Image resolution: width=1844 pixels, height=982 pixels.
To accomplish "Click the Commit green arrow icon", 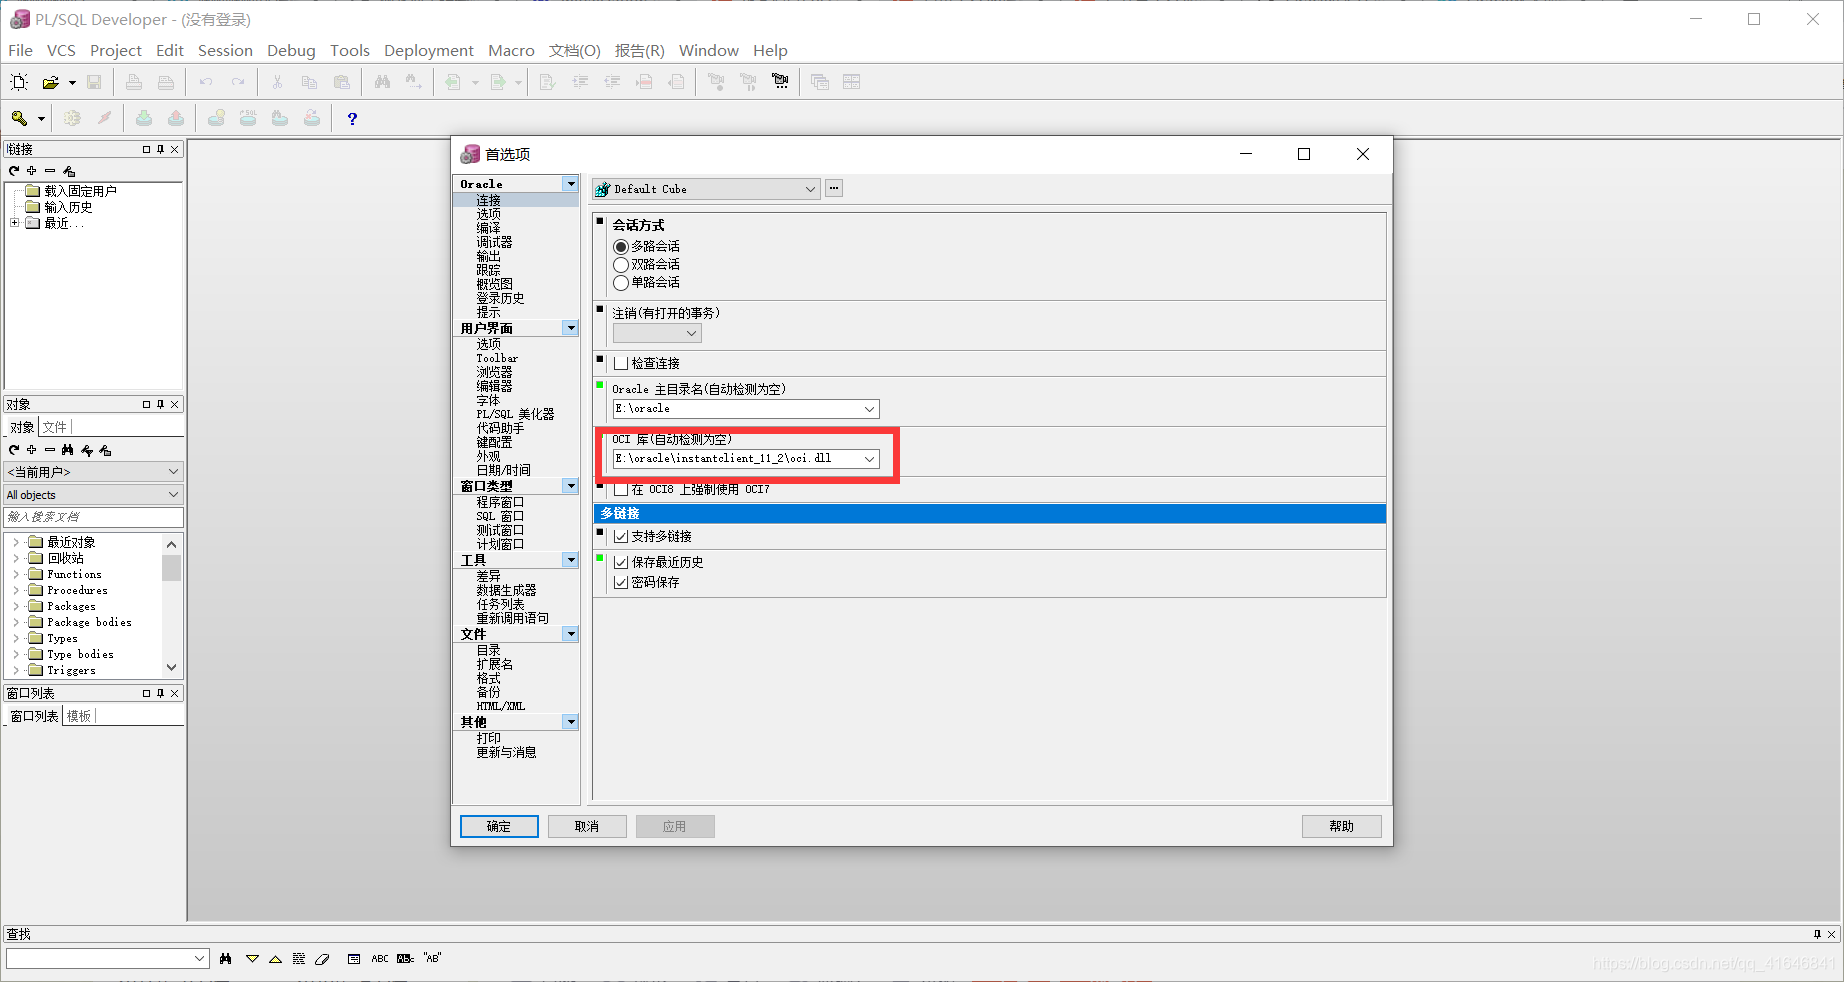I will pyautogui.click(x=144, y=118).
